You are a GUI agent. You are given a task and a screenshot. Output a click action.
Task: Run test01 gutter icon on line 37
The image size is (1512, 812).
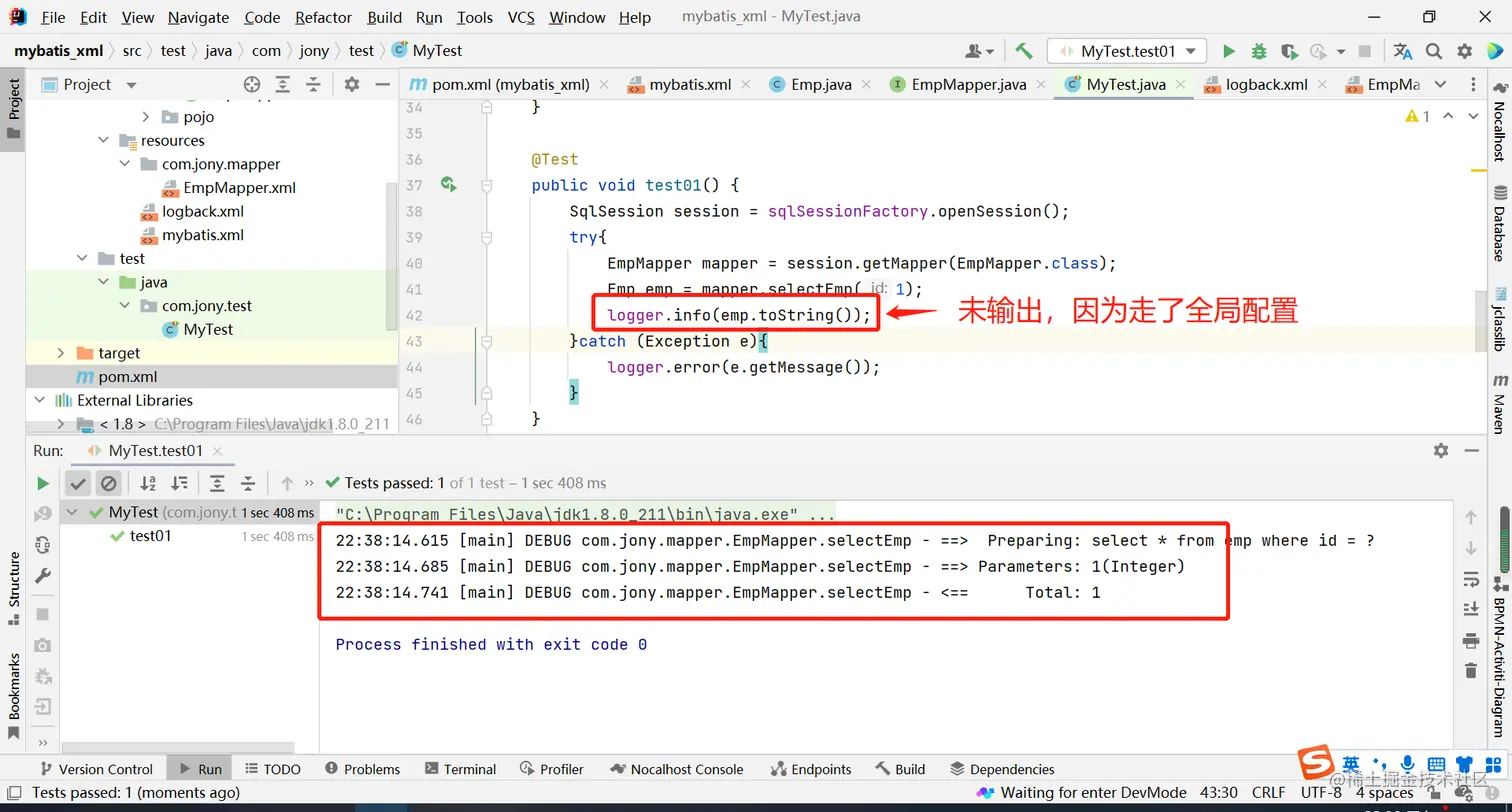pyautogui.click(x=448, y=184)
